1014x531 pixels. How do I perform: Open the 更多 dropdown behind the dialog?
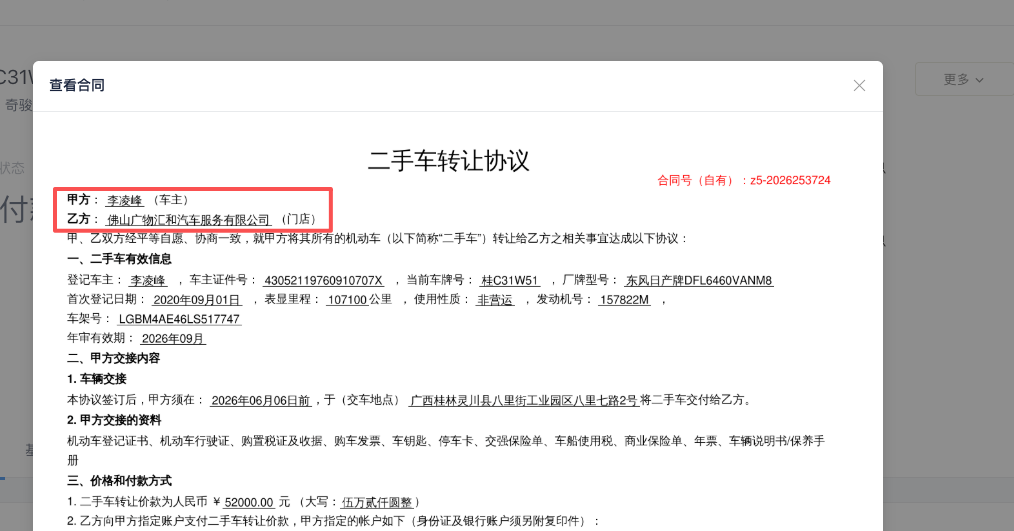point(964,80)
